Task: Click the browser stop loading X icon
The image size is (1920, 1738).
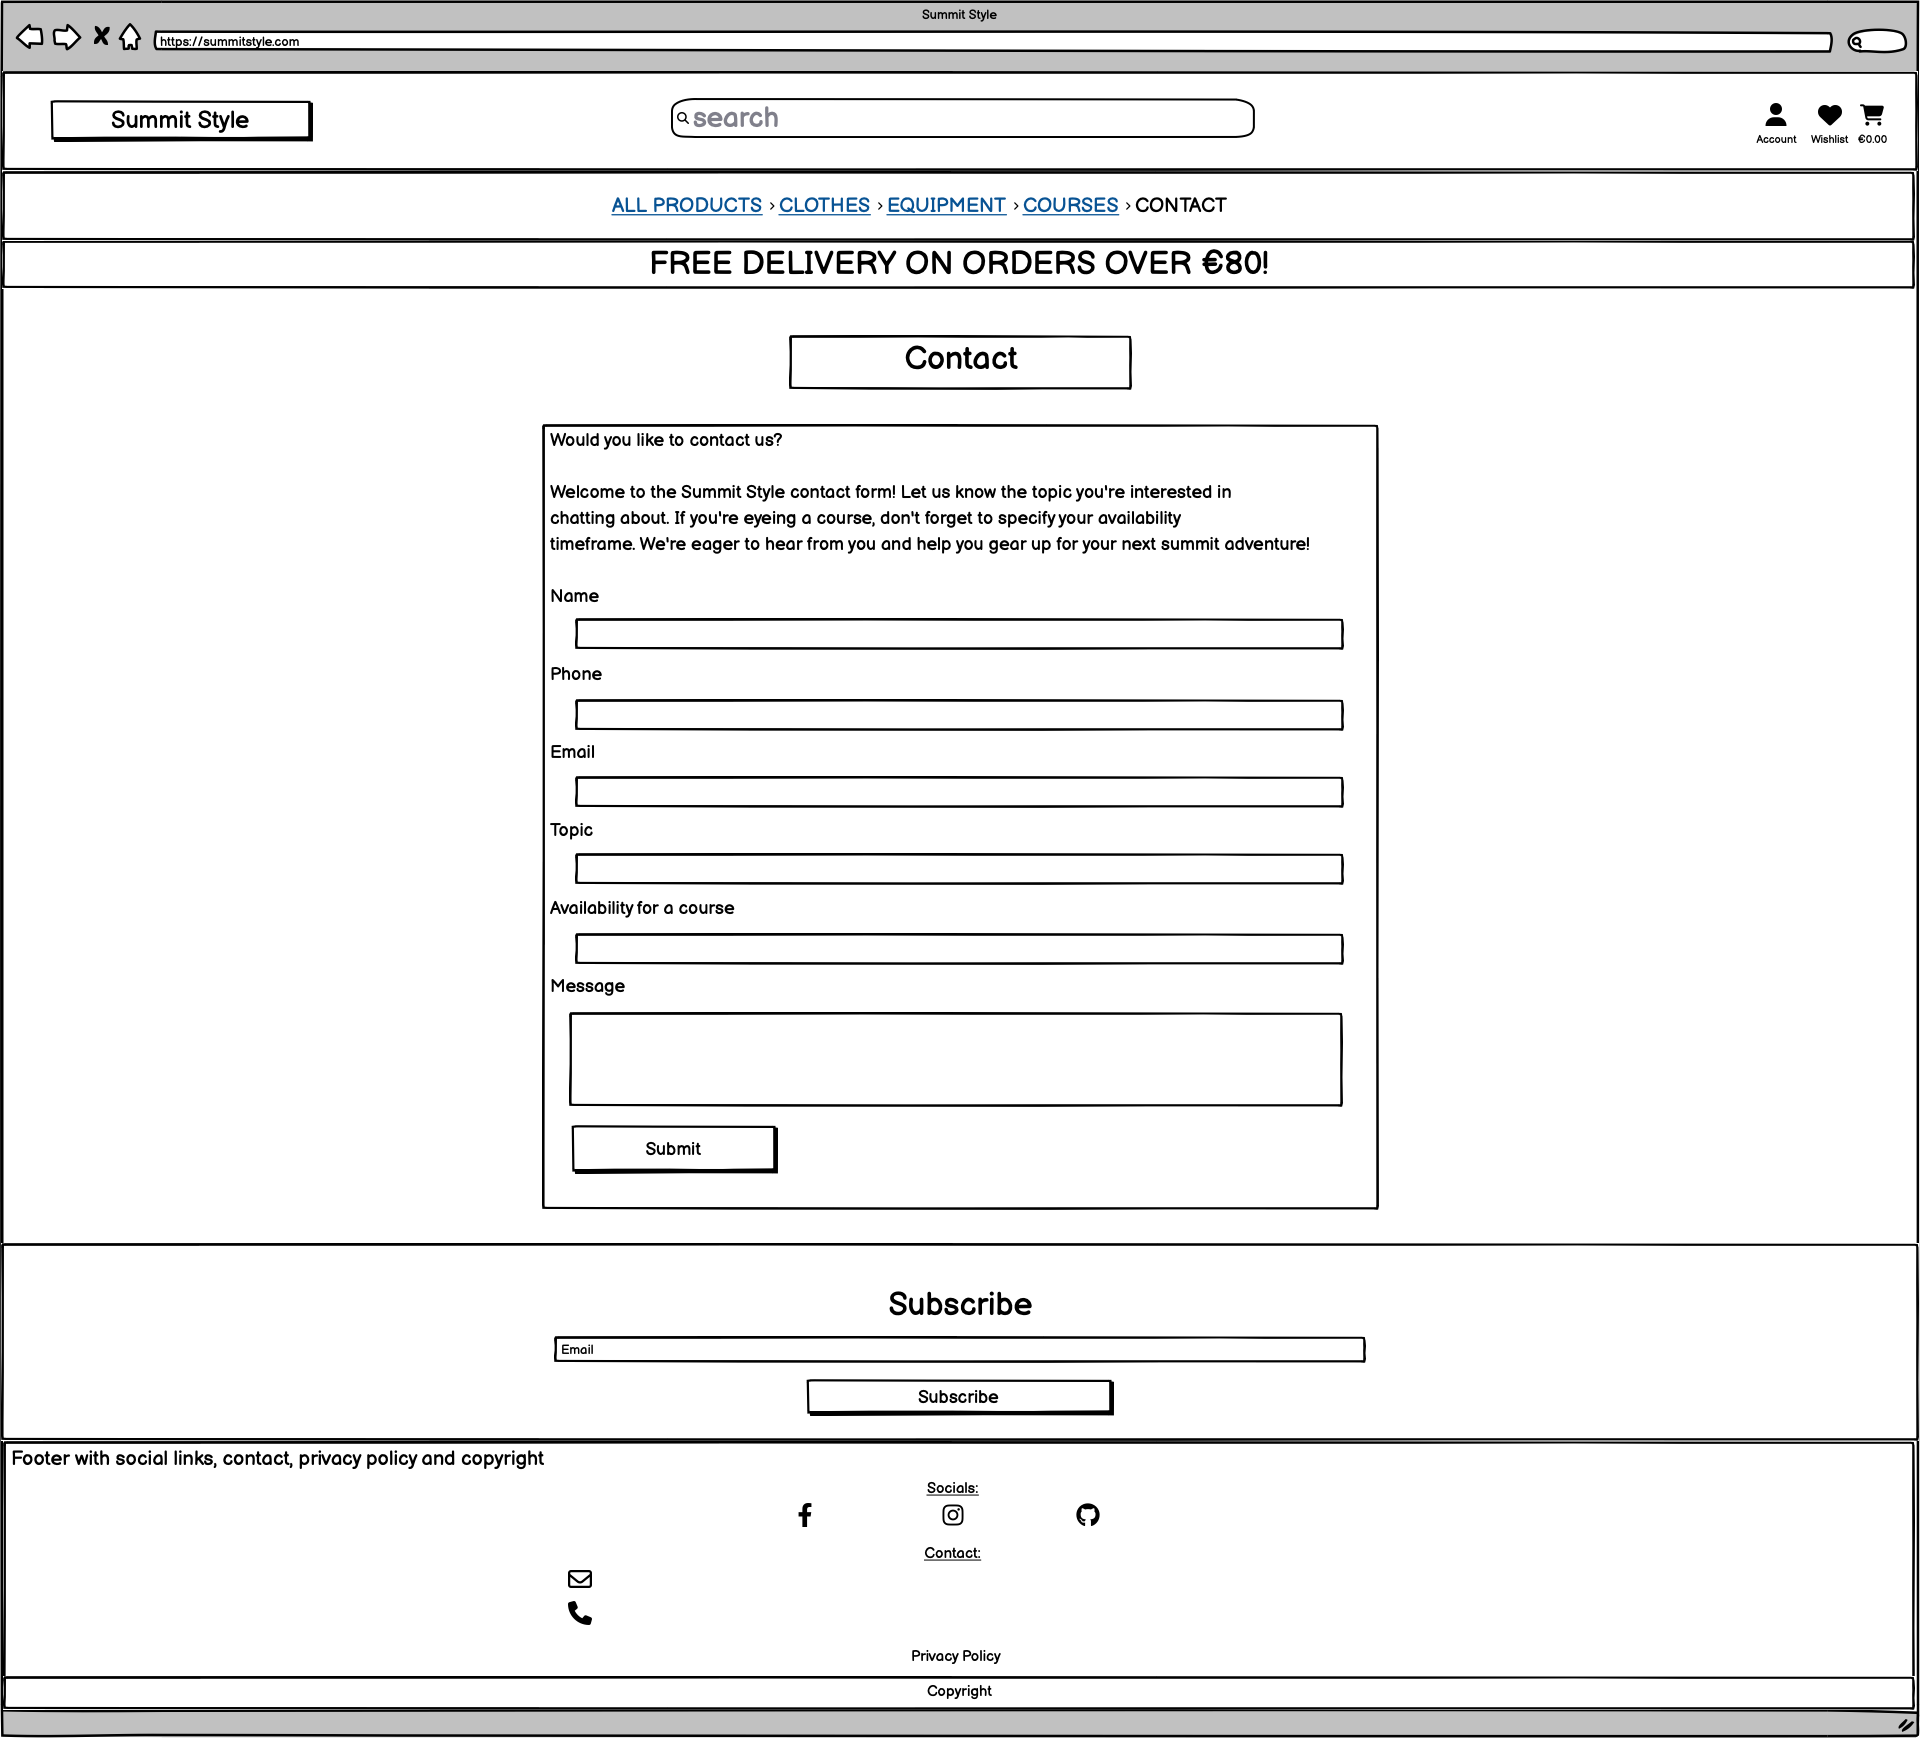Action: coord(101,37)
